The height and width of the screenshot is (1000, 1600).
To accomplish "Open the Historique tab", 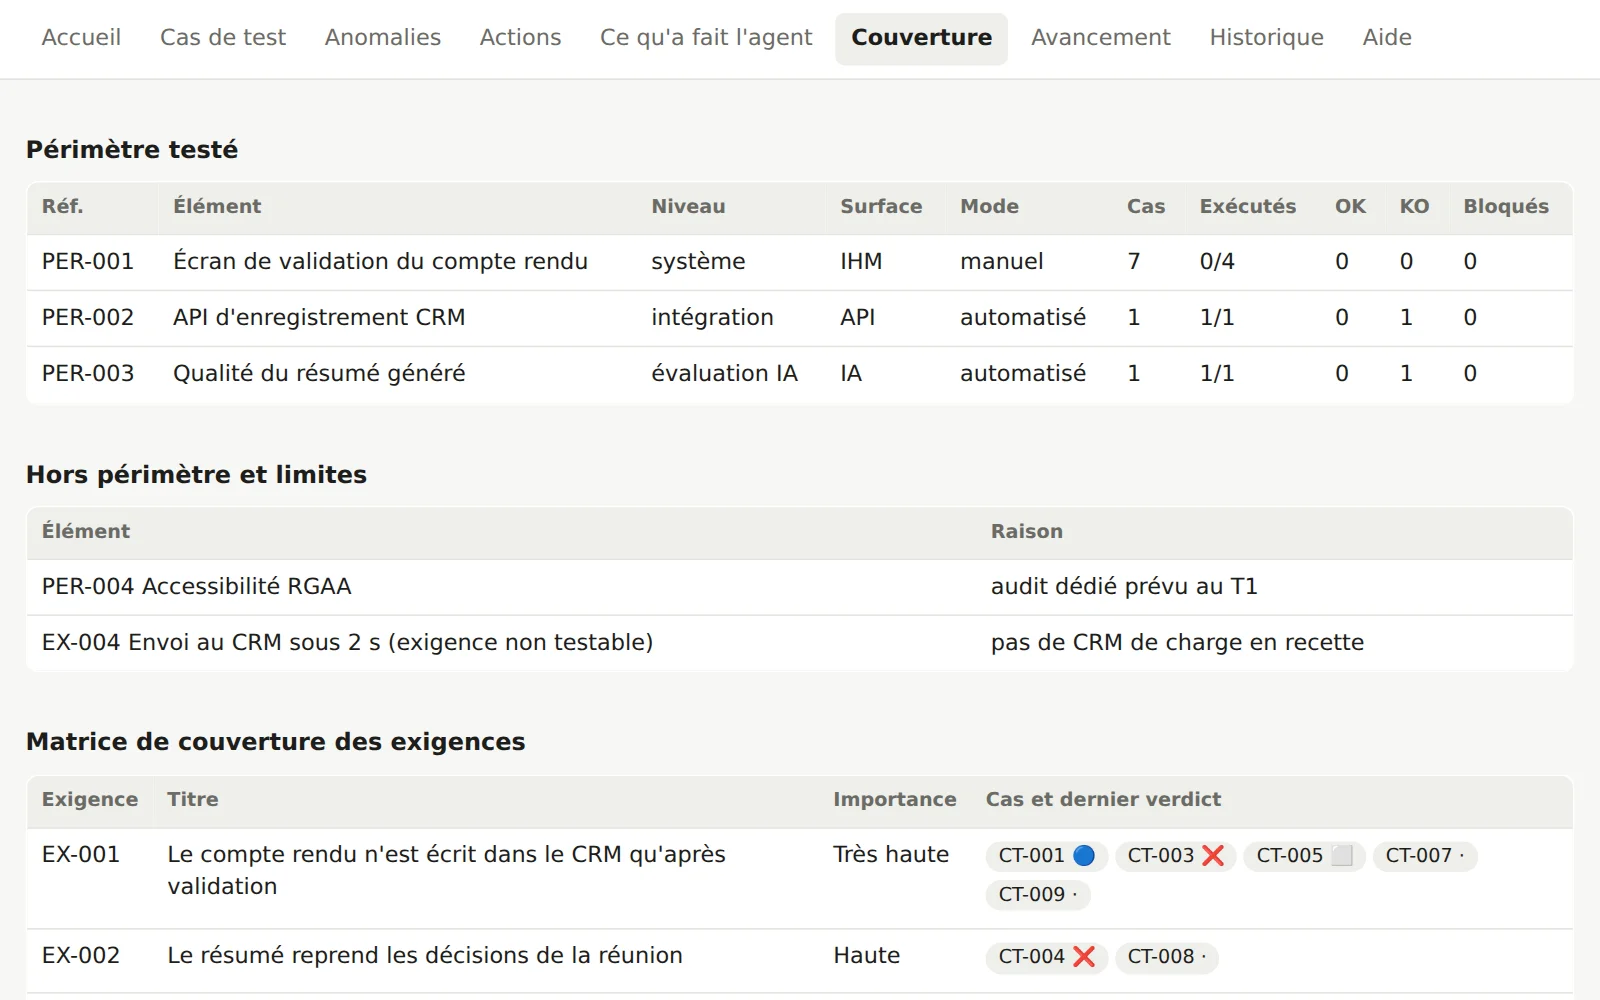I will (1266, 38).
